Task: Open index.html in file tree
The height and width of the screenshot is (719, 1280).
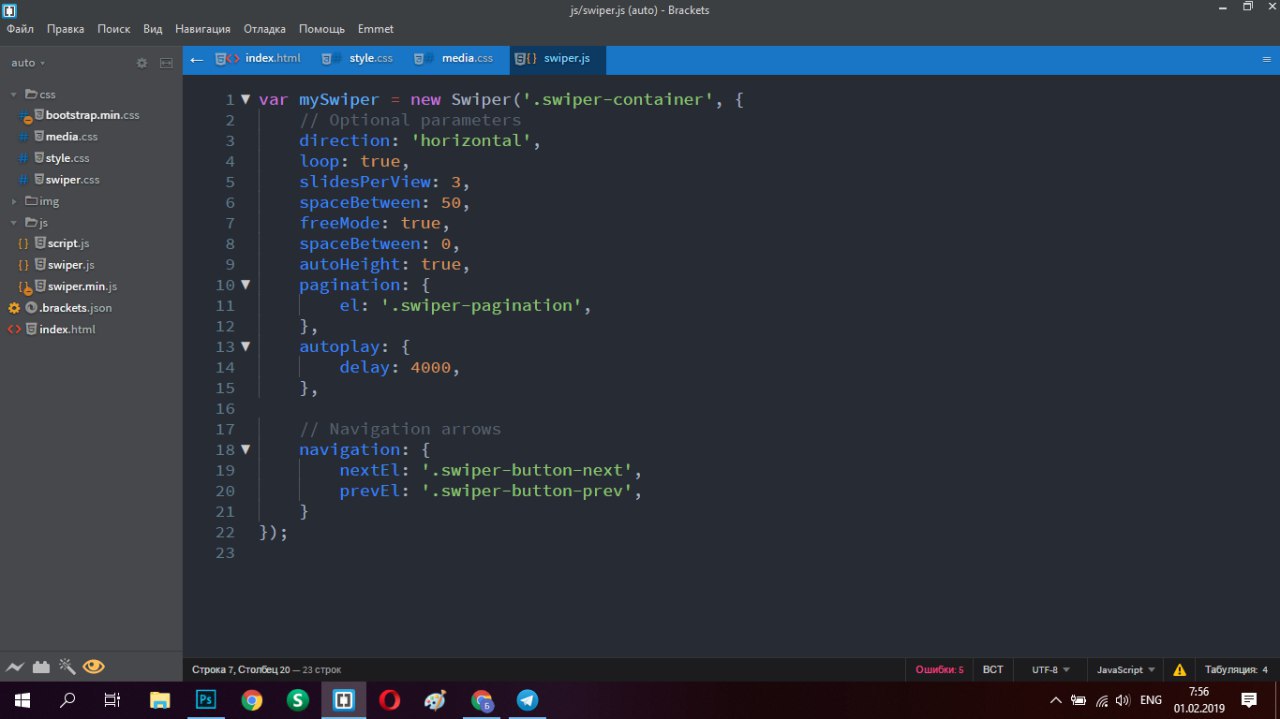Action: click(x=67, y=329)
